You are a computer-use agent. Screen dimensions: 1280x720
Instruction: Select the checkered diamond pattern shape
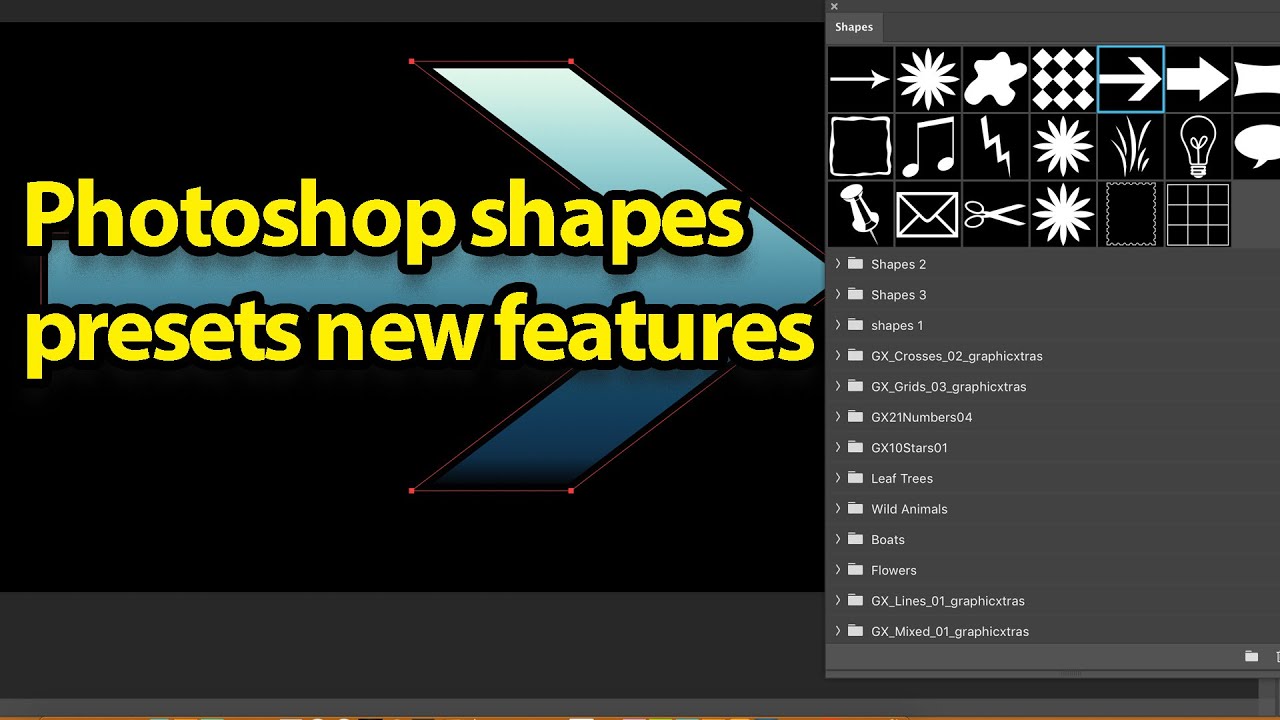click(1063, 78)
